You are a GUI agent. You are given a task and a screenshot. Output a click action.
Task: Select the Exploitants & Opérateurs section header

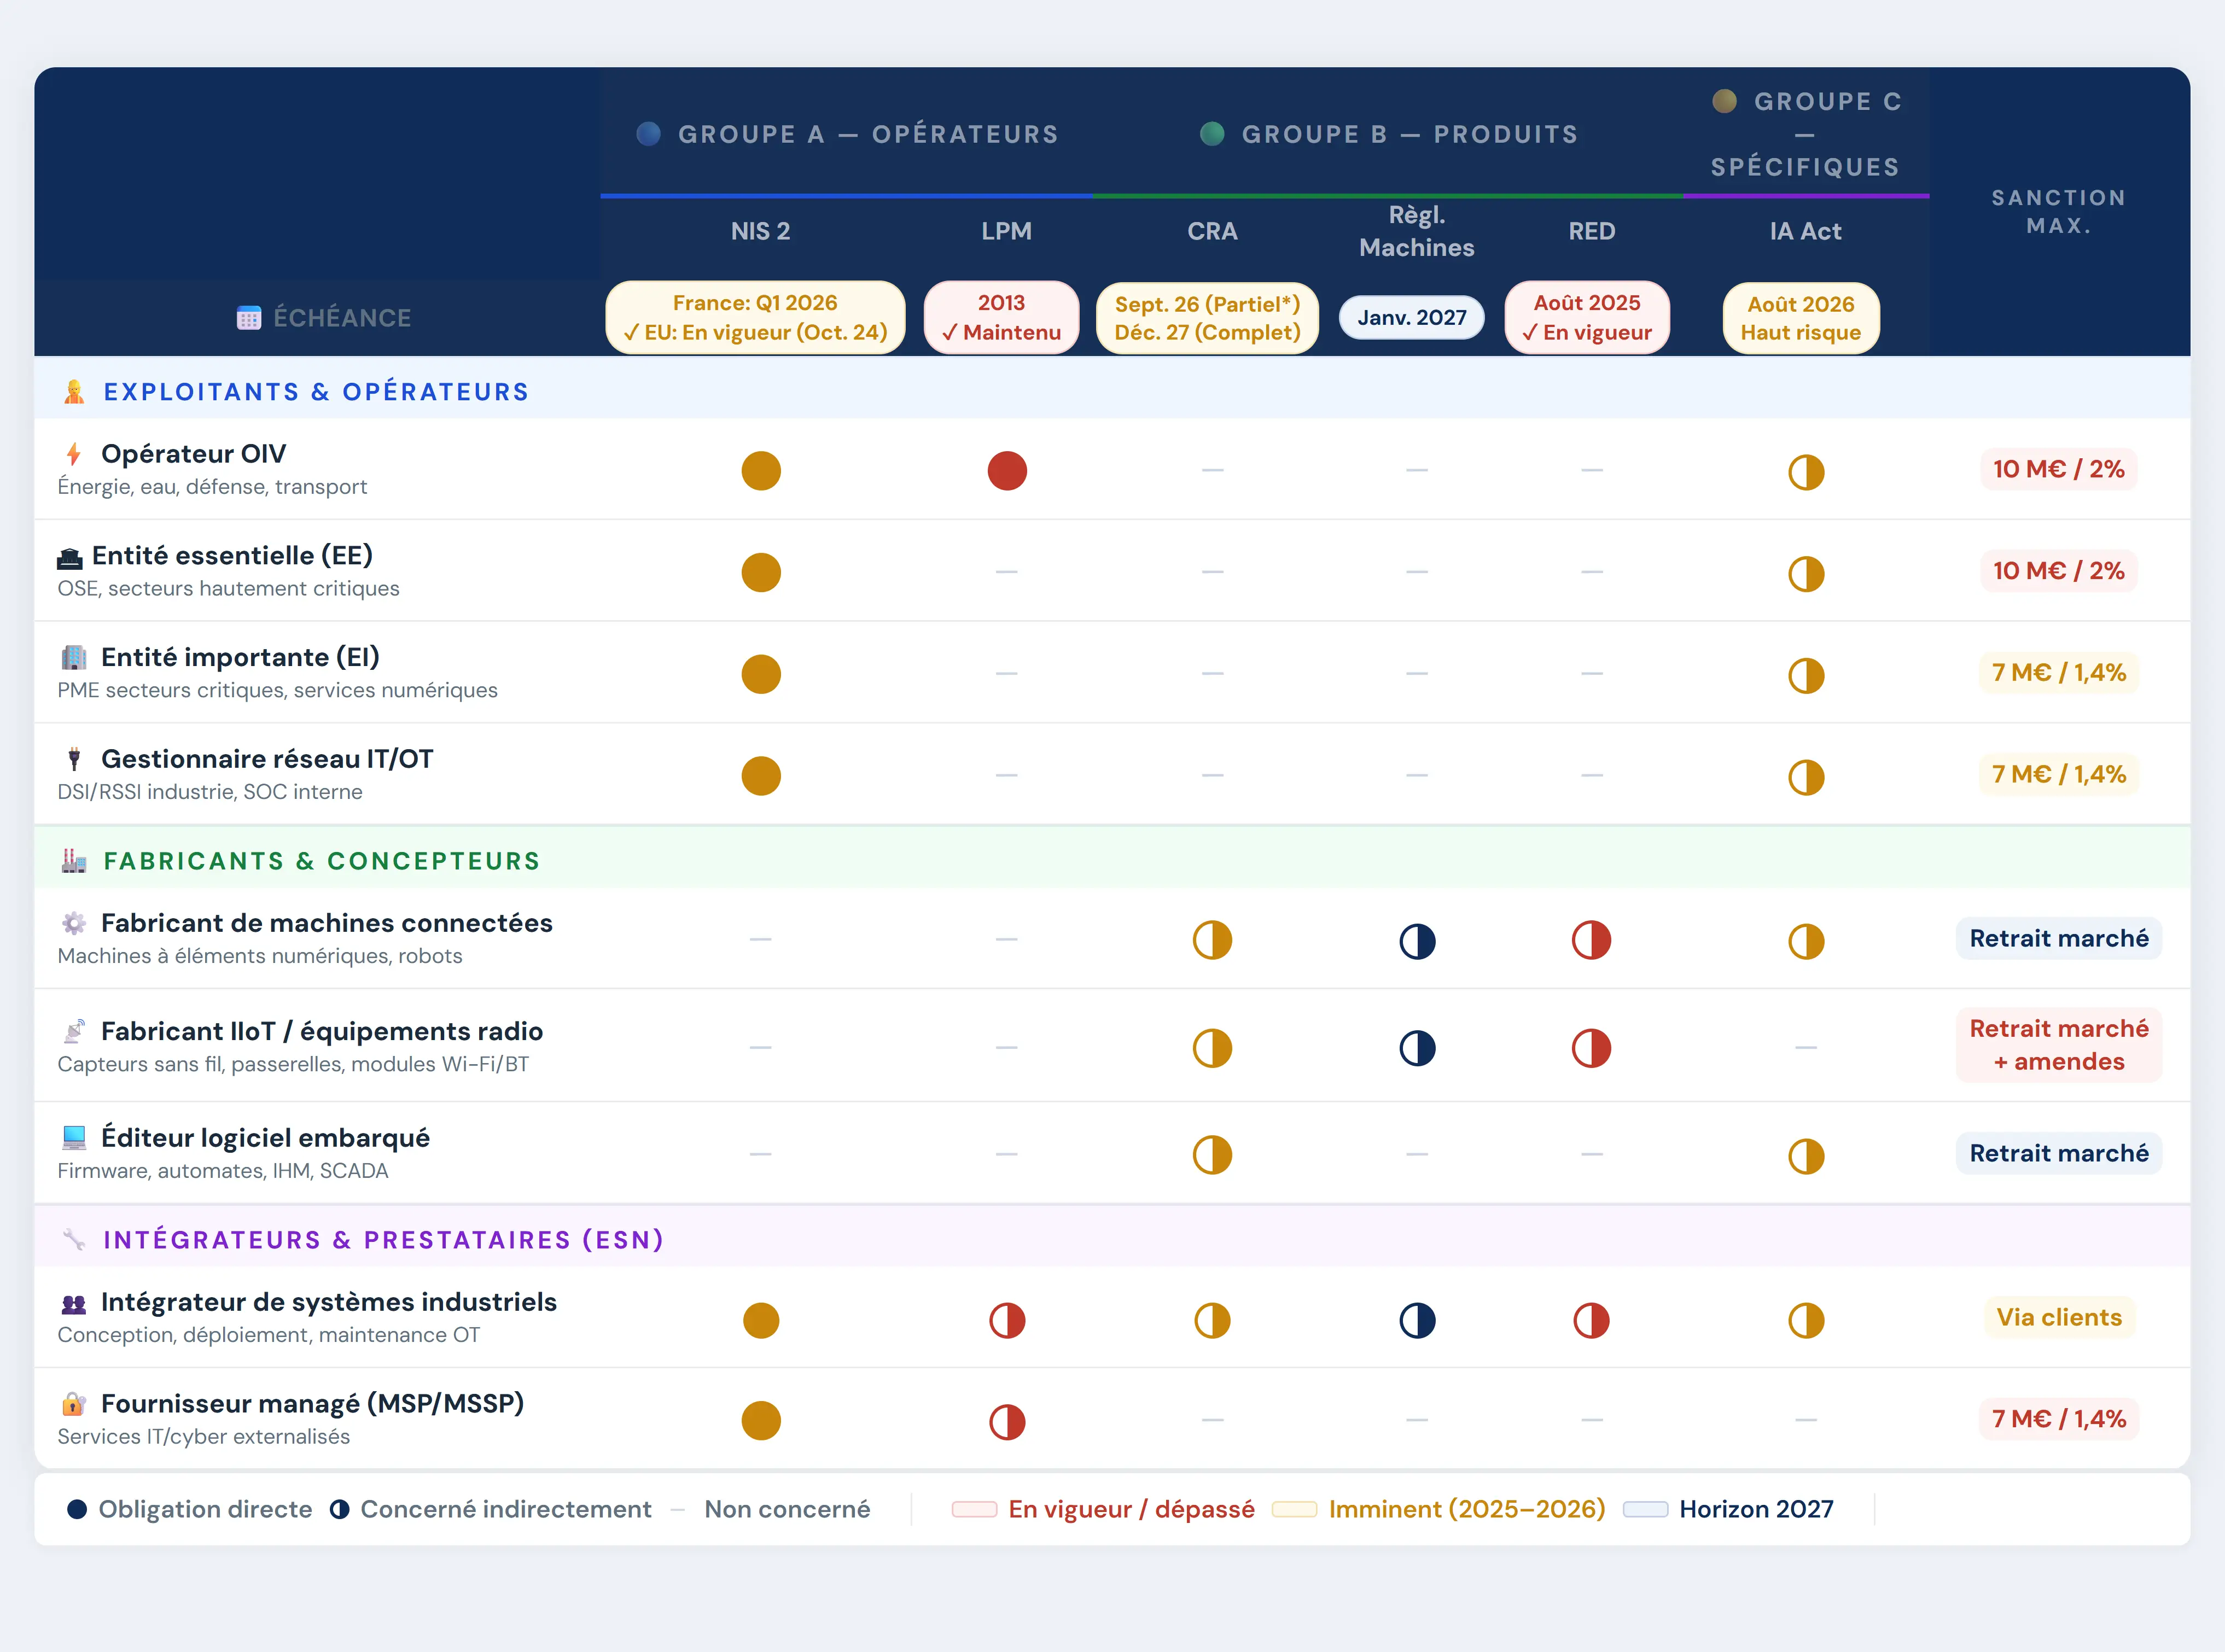click(316, 392)
